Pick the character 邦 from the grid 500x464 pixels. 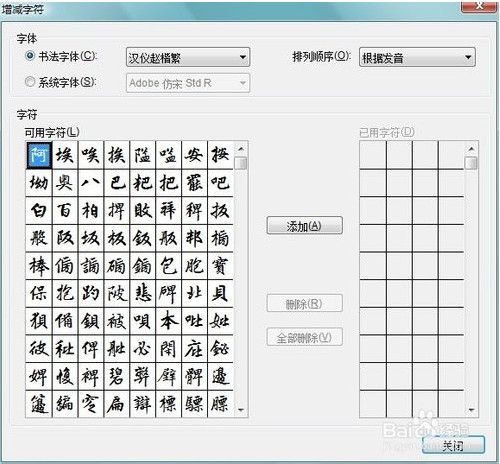pos(194,238)
